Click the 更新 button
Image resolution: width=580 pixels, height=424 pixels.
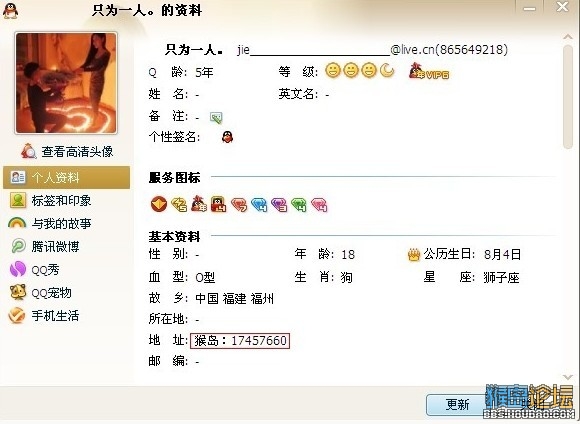457,404
